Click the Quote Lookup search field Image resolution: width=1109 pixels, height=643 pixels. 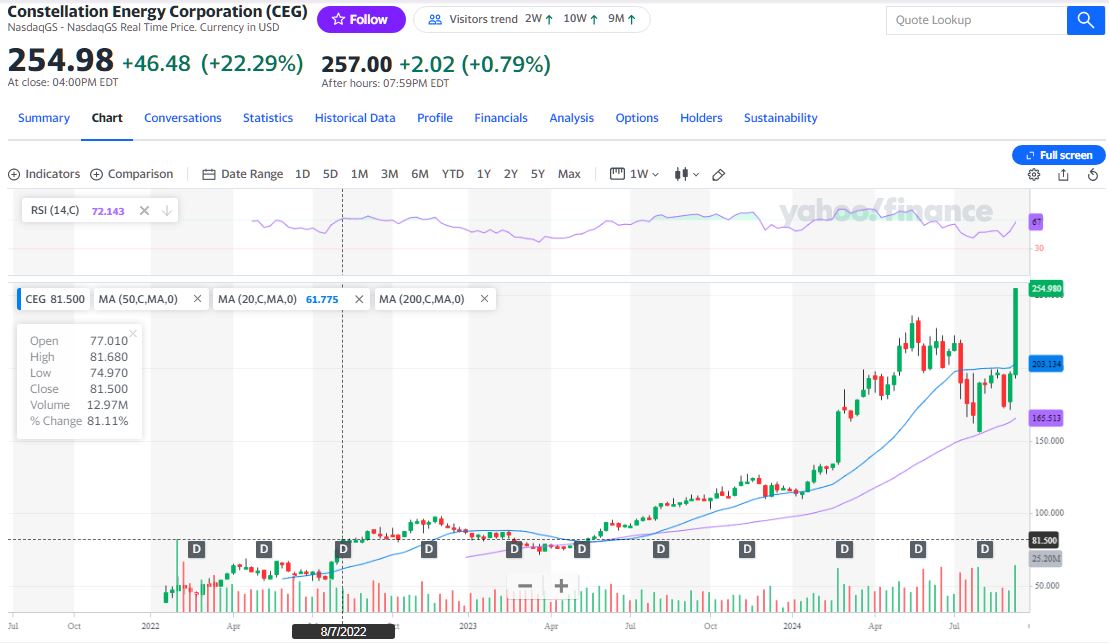(x=975, y=20)
